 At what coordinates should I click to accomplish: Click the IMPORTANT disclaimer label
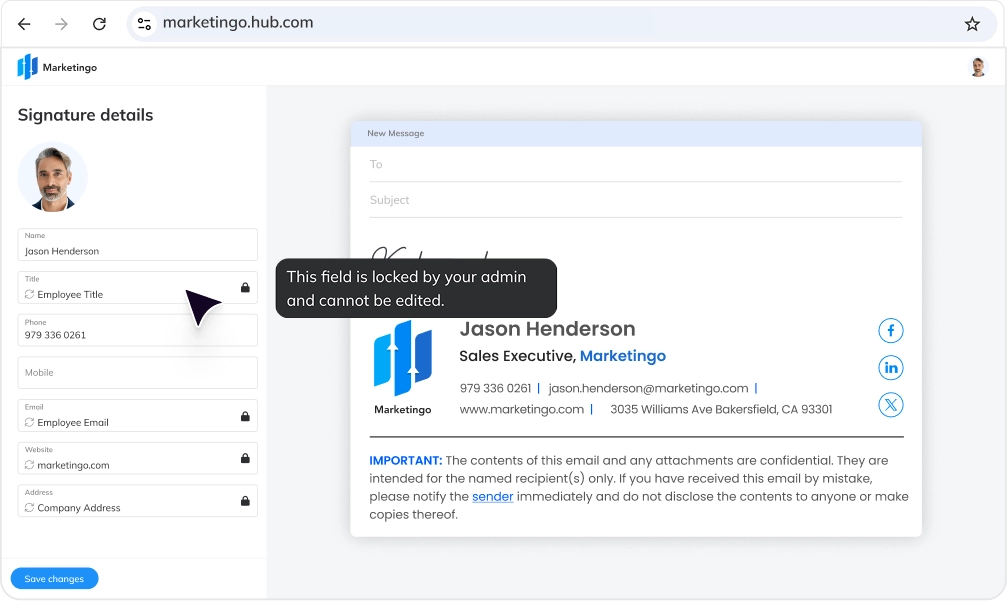coord(405,461)
